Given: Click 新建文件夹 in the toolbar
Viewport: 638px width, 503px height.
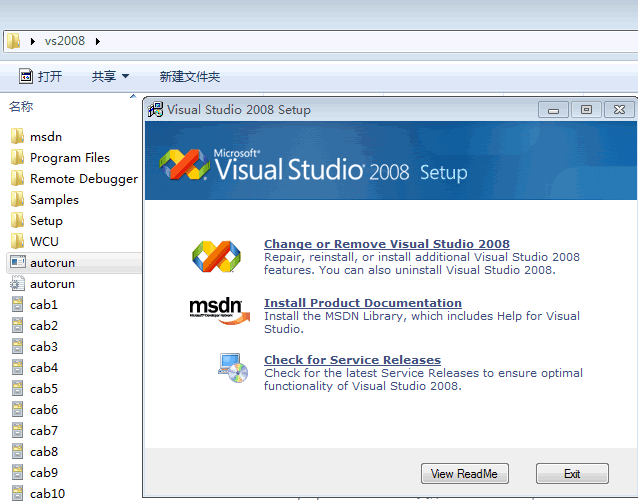Looking at the screenshot, I should pyautogui.click(x=190, y=76).
